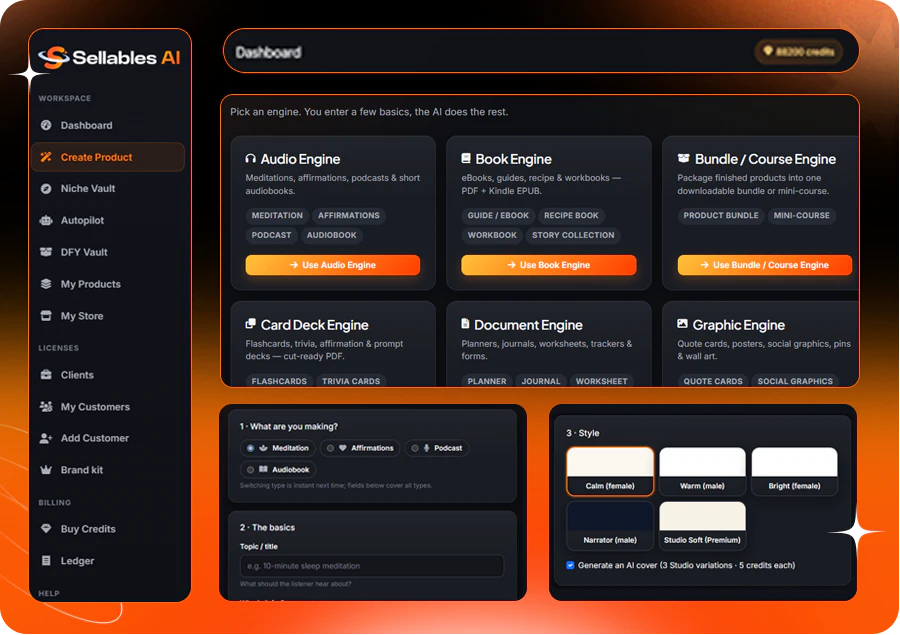This screenshot has width=900, height=635.
Task: Click the Niche Vault compass icon
Action: click(x=46, y=188)
